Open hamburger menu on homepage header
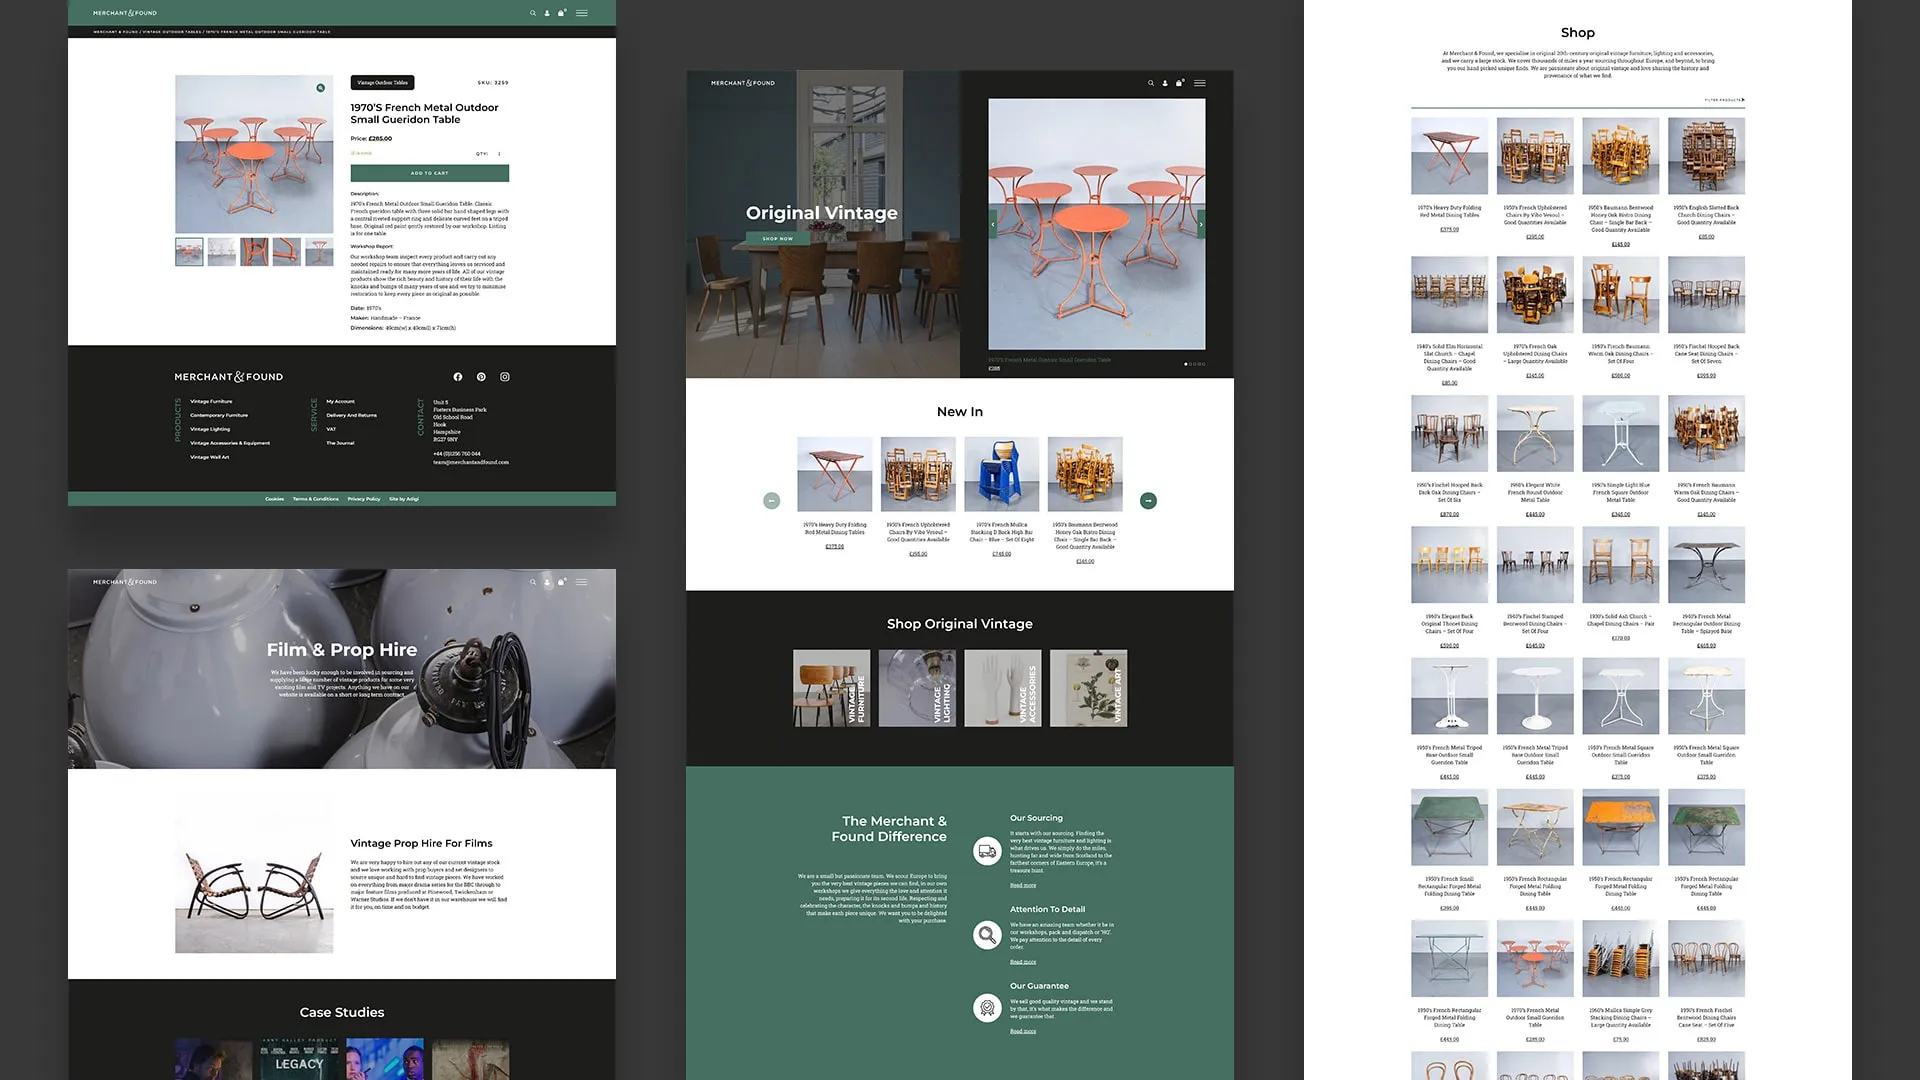The image size is (1920, 1080). click(x=1200, y=83)
